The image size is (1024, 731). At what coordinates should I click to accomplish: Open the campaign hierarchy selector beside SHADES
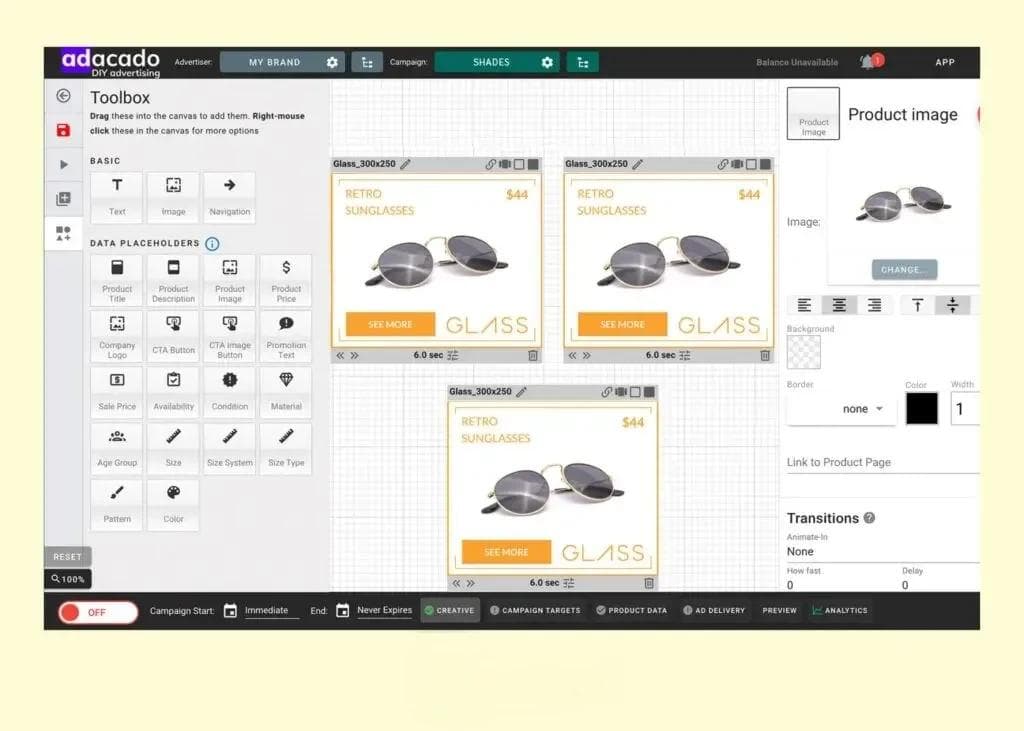coord(583,61)
